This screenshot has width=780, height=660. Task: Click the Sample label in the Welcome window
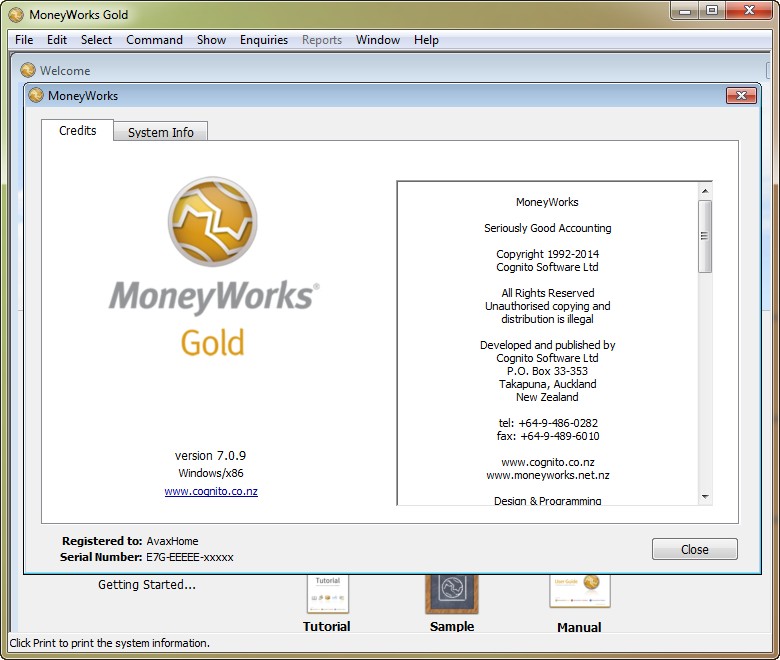452,626
